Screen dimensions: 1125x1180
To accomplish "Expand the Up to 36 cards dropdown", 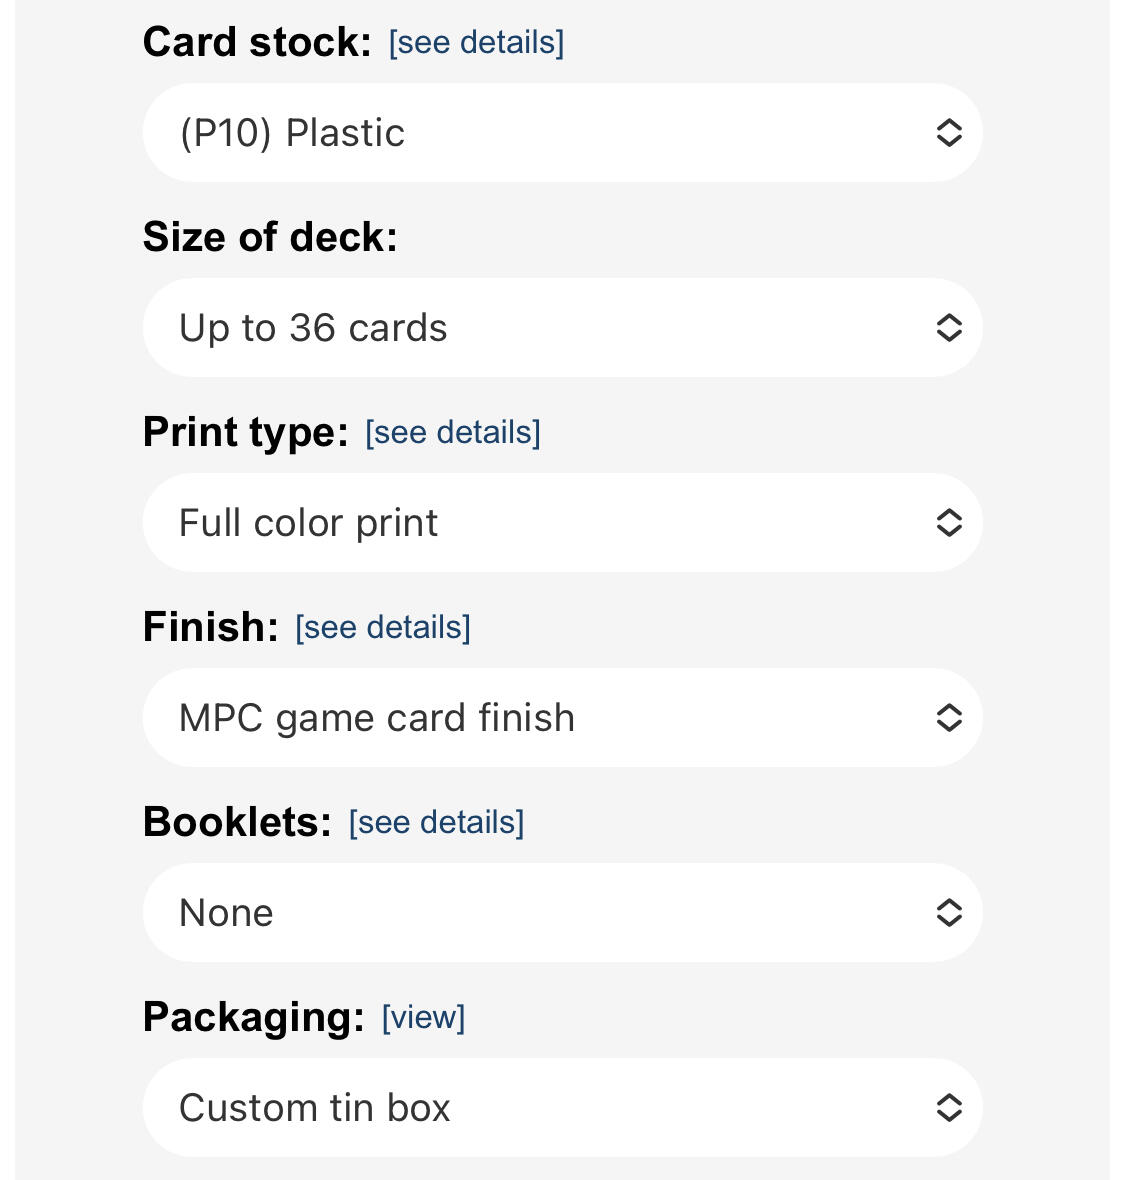I will pos(562,328).
